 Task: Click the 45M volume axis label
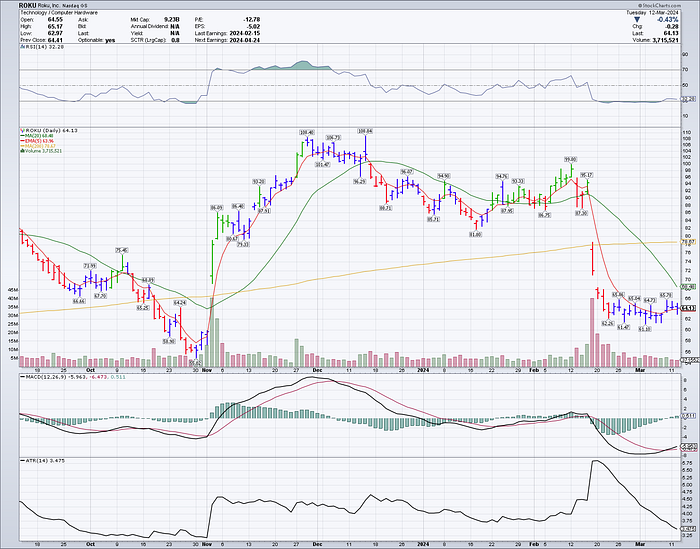coord(12,290)
